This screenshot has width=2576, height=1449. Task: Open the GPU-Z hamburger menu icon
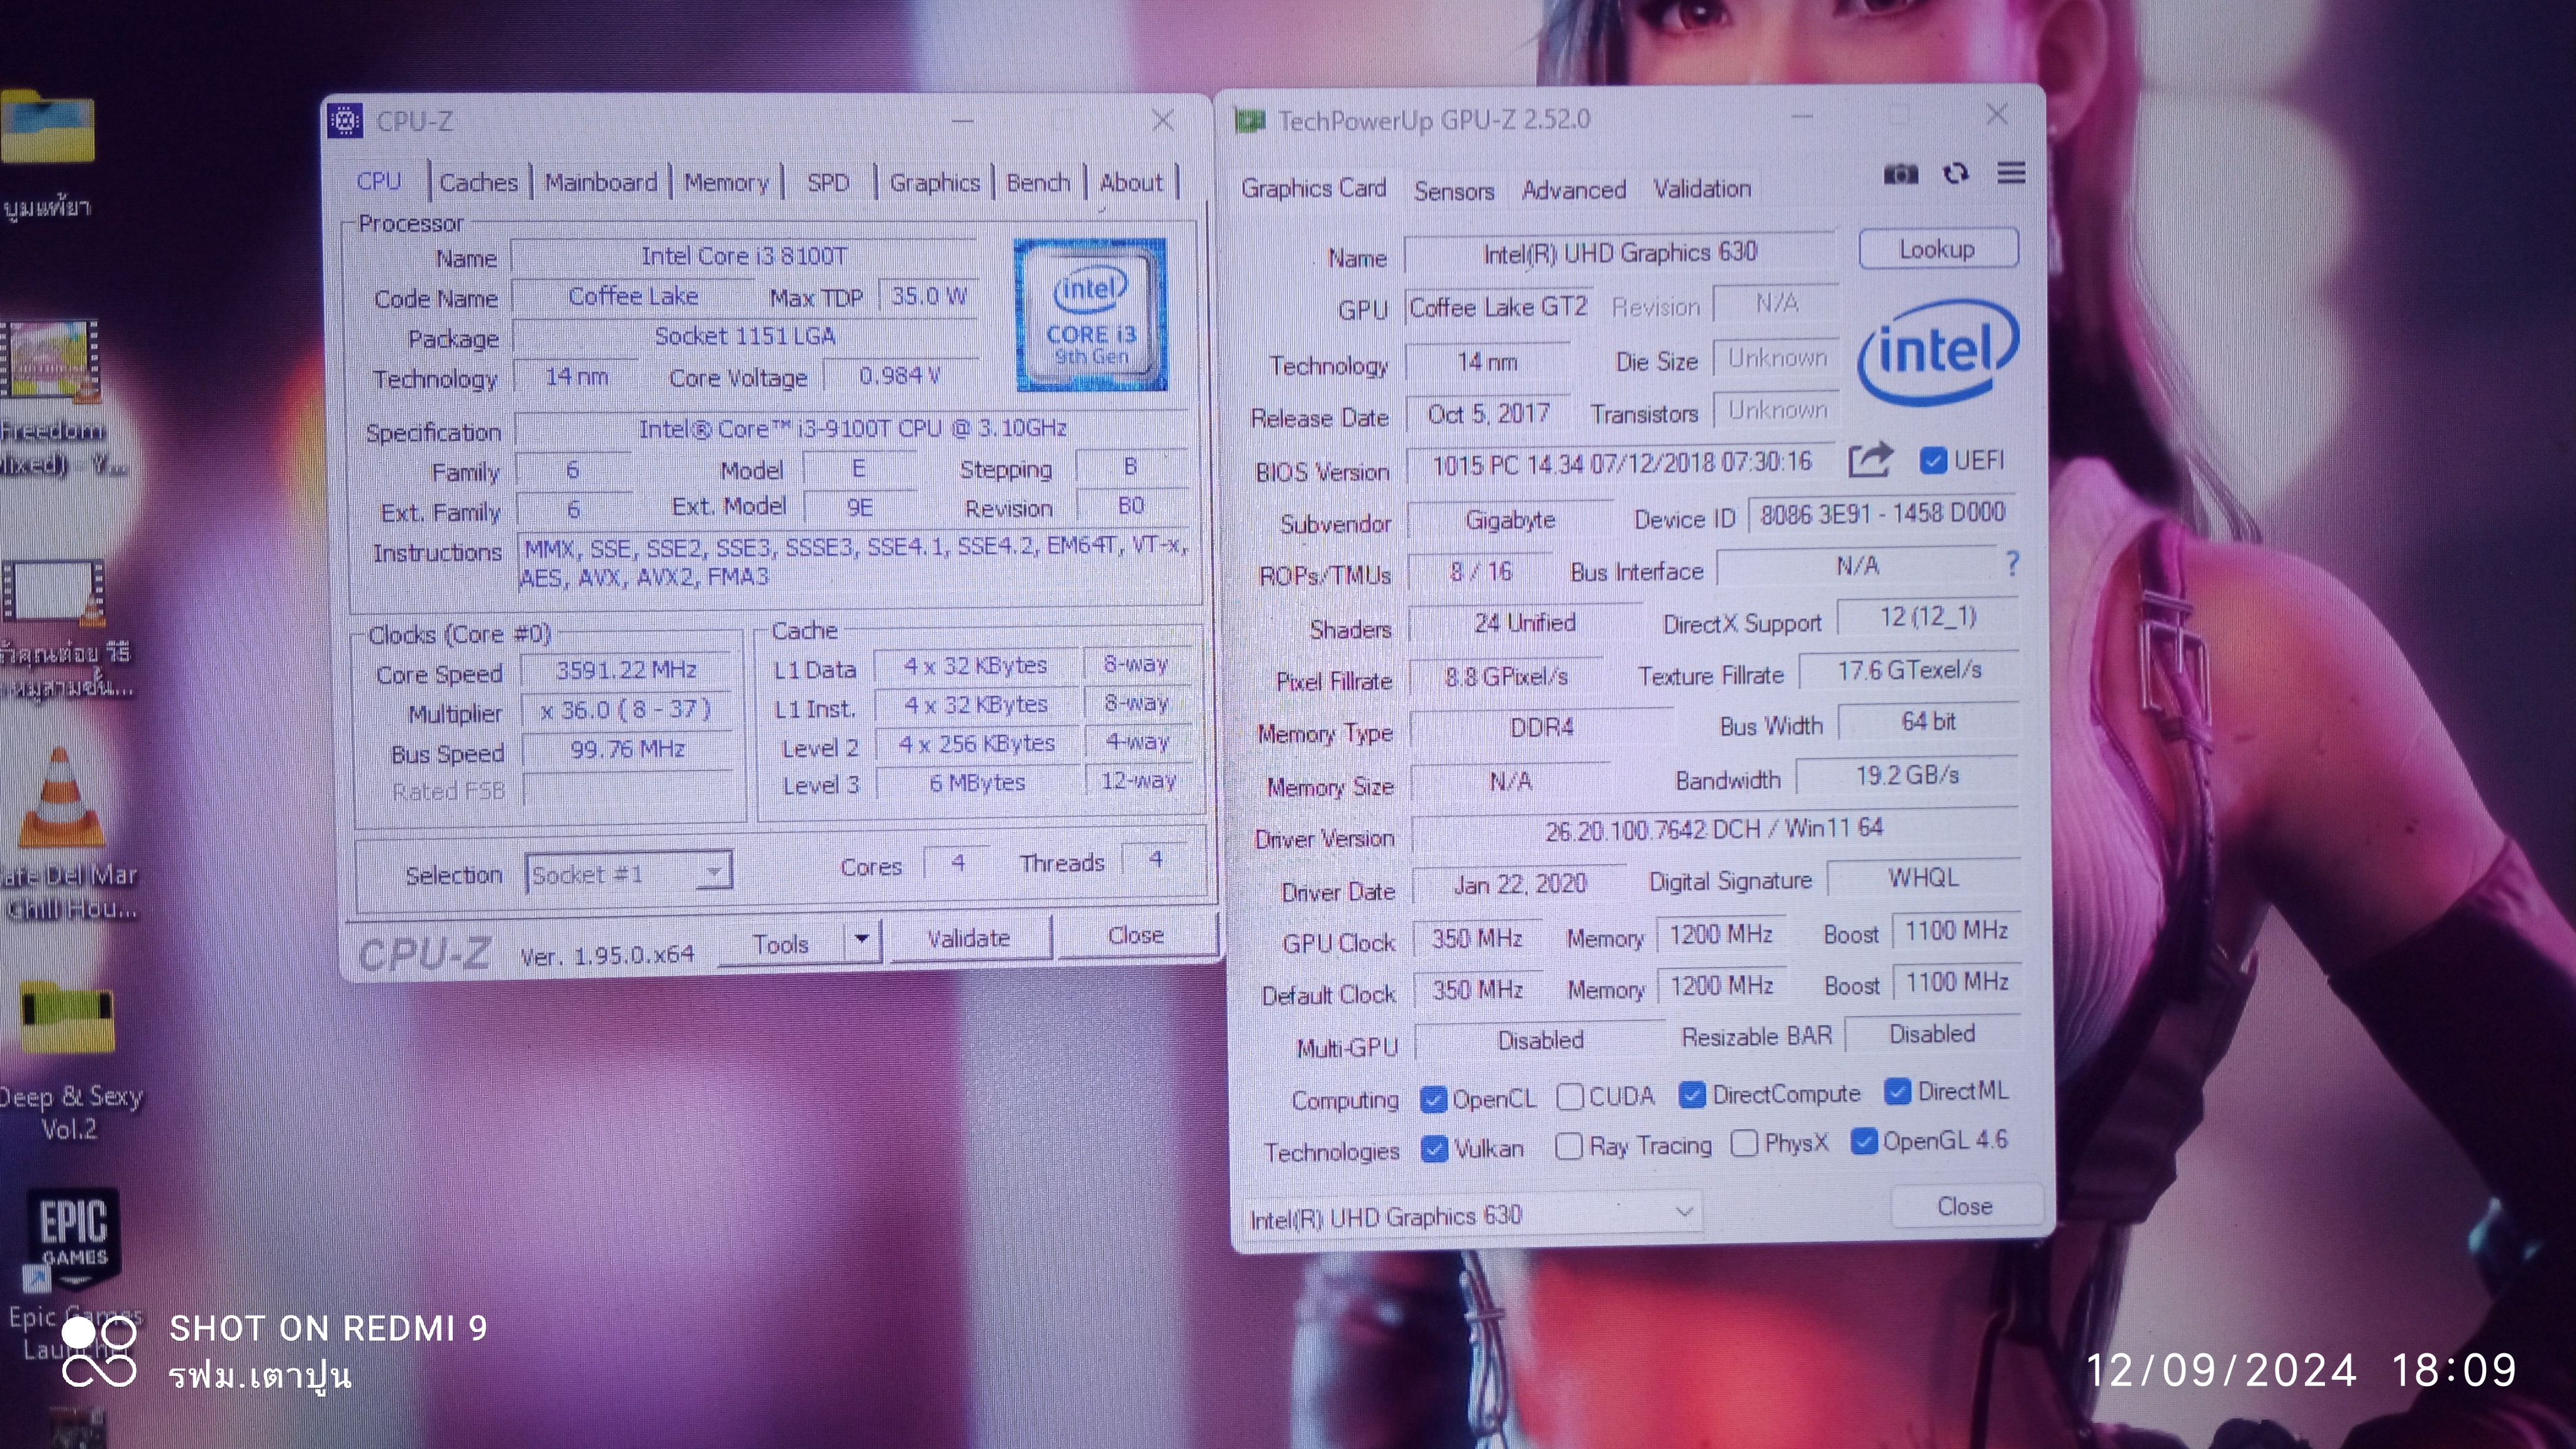point(2011,173)
